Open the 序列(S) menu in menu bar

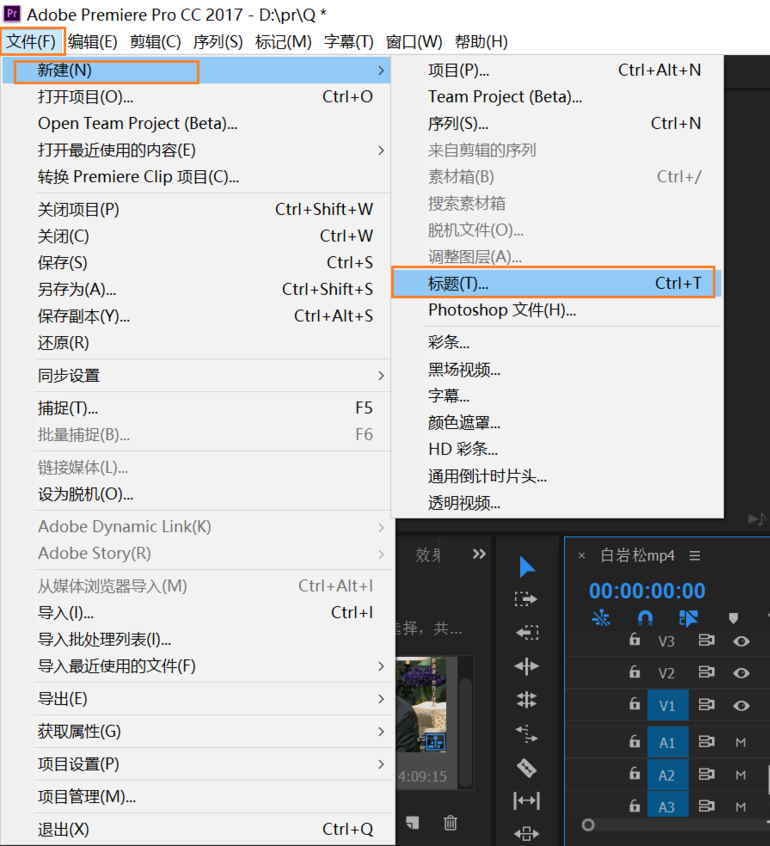click(218, 41)
